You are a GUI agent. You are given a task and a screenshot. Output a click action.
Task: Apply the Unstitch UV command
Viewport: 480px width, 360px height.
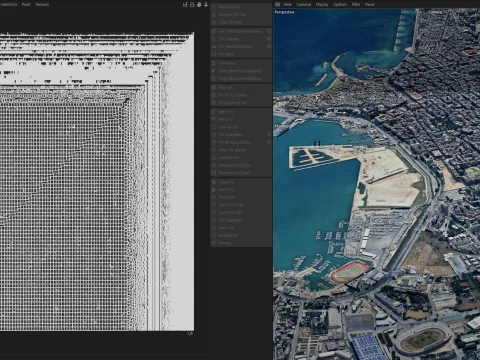click(x=241, y=158)
